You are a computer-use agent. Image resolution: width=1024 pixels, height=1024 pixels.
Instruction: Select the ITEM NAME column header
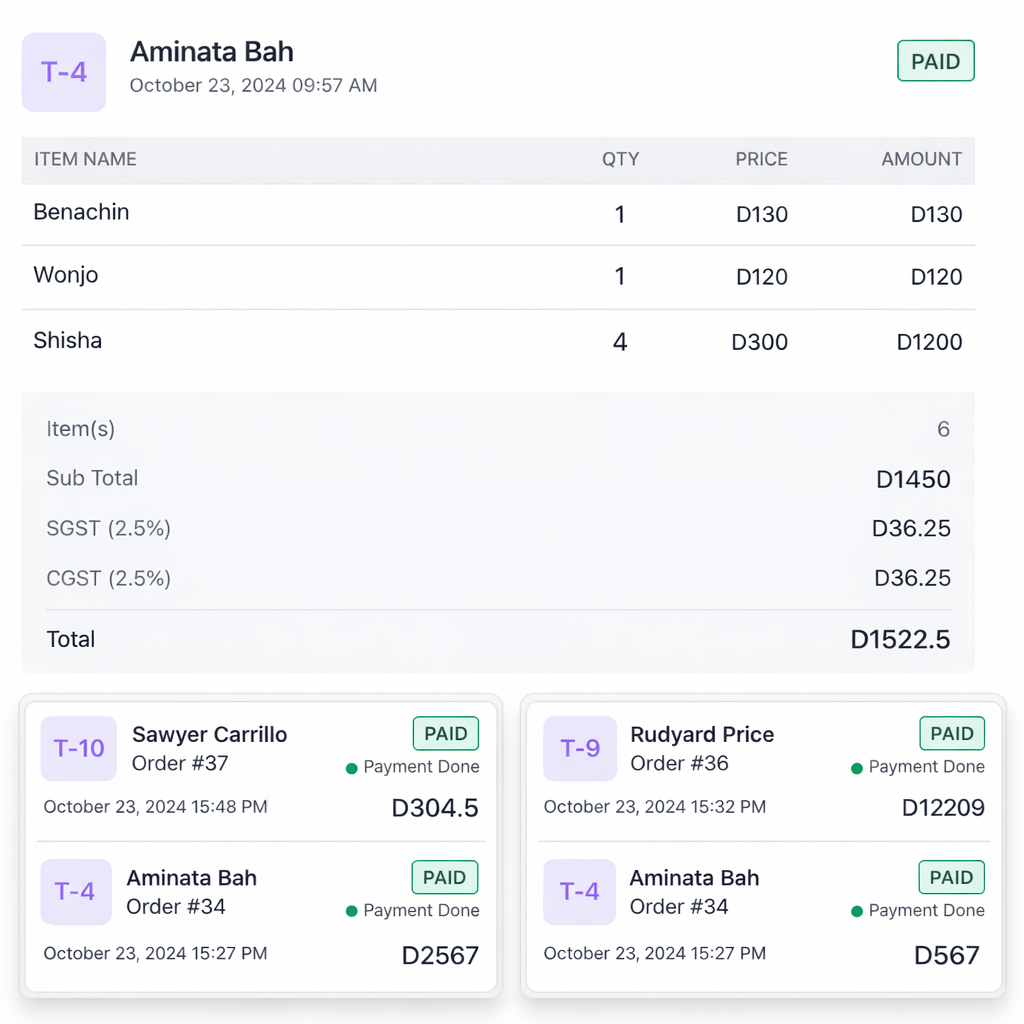coord(85,159)
